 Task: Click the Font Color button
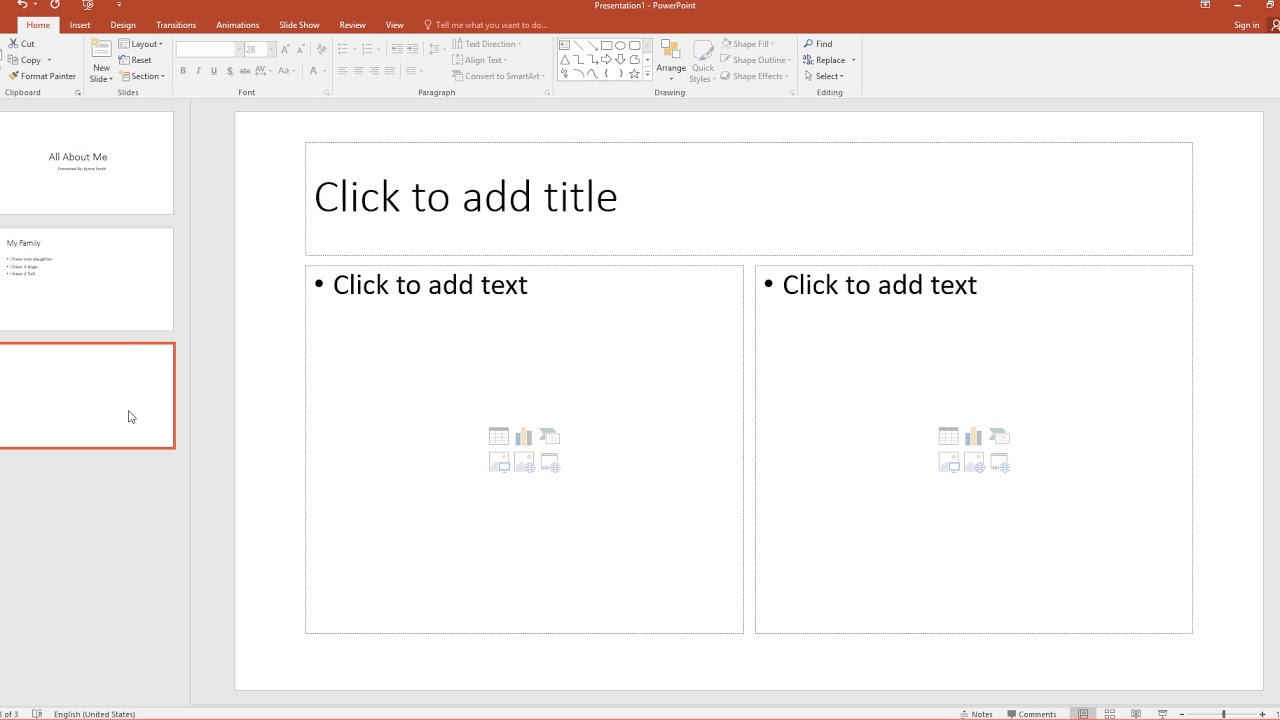coord(313,71)
